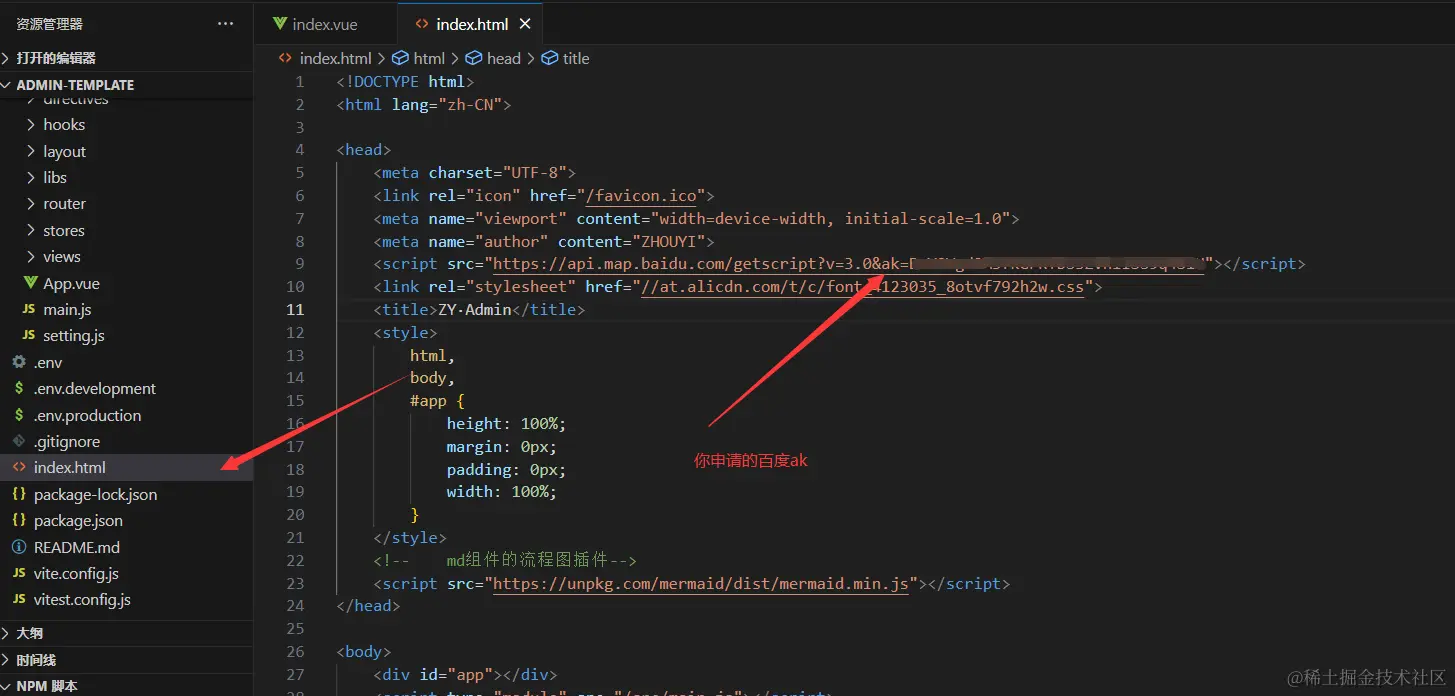Place cursor in ZY·Admin title text
The height and width of the screenshot is (696, 1455).
pyautogui.click(x=475, y=310)
